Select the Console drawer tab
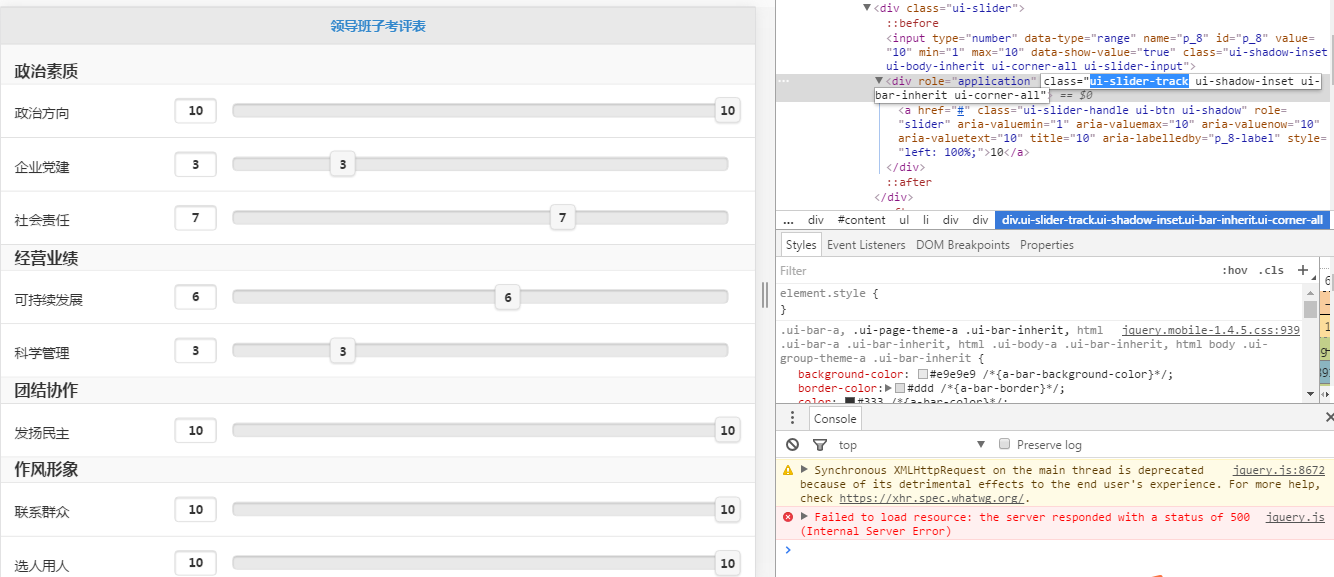The height and width of the screenshot is (577, 1334). click(835, 419)
